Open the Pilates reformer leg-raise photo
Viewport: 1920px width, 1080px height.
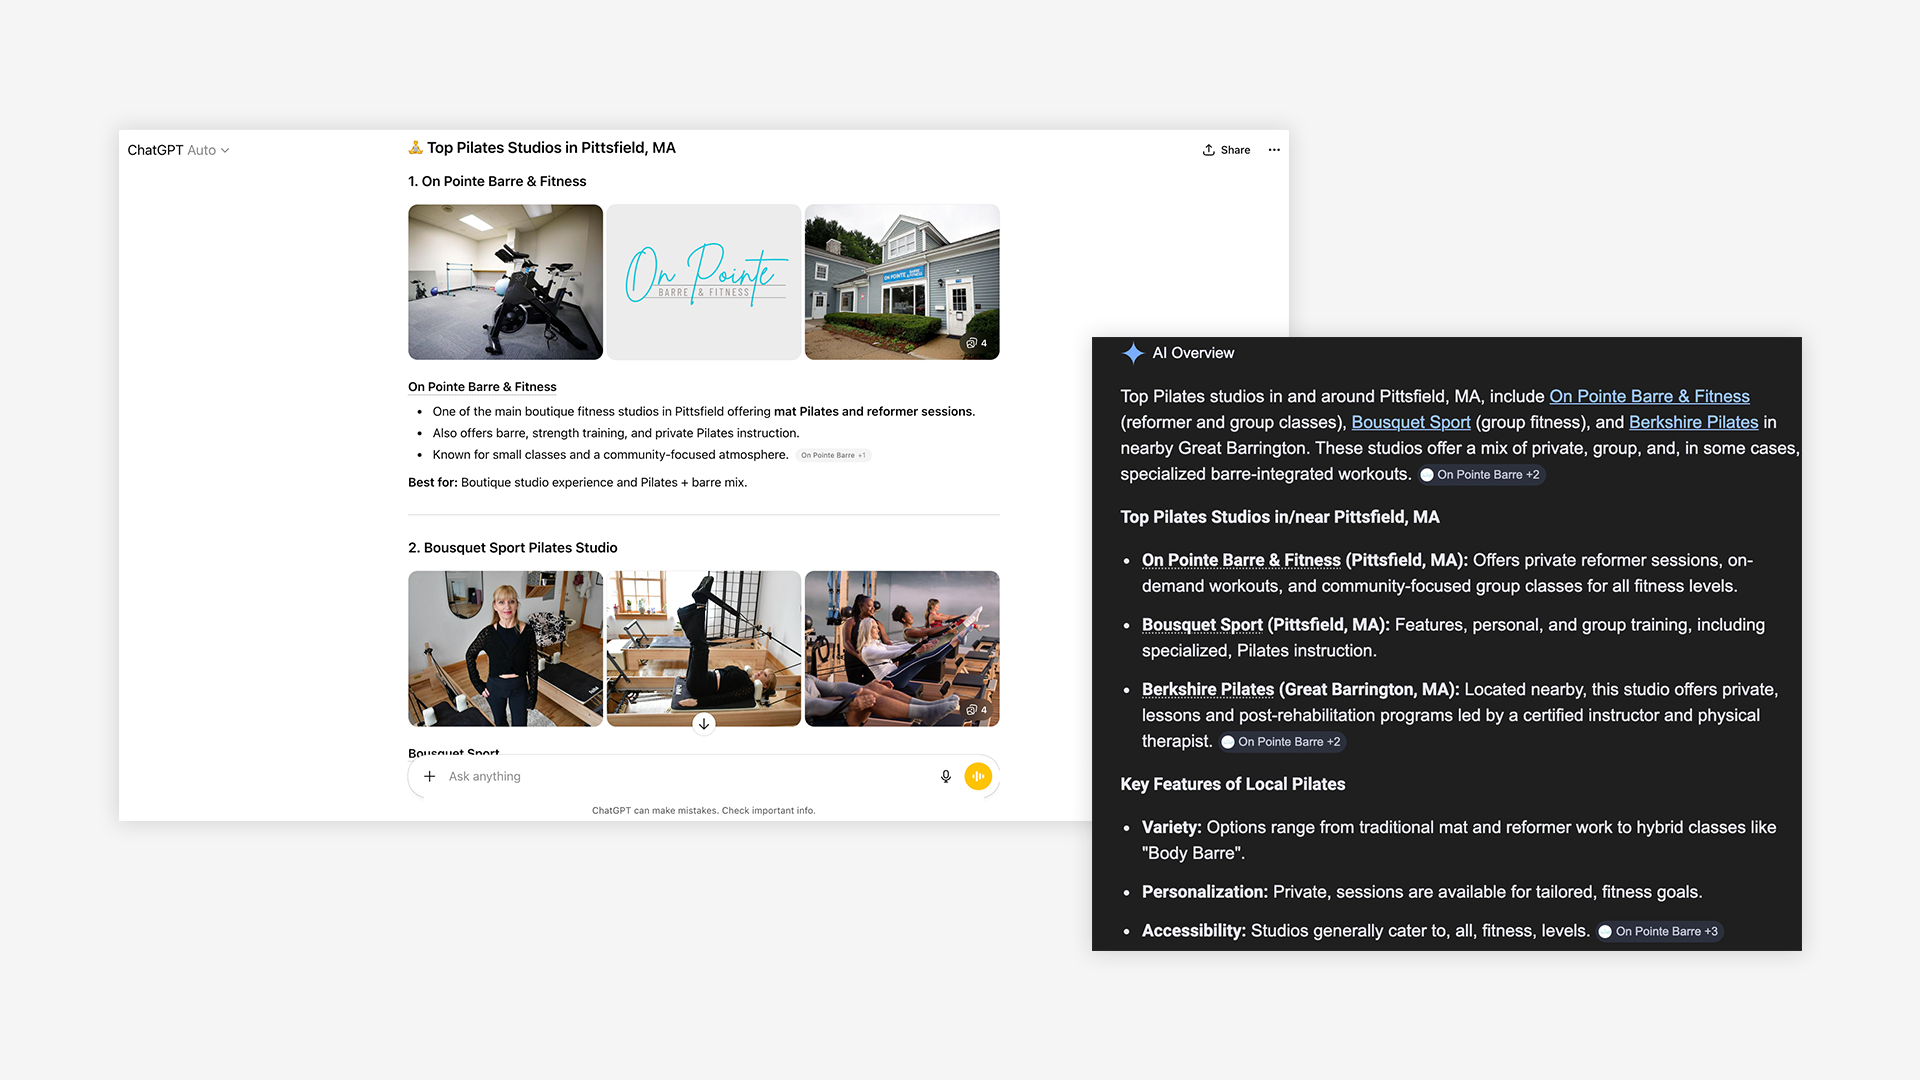pos(704,648)
